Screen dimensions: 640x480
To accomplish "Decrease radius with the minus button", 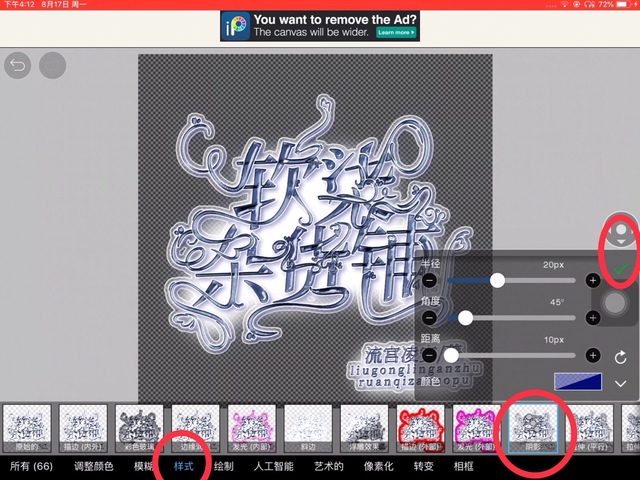I will point(428,281).
